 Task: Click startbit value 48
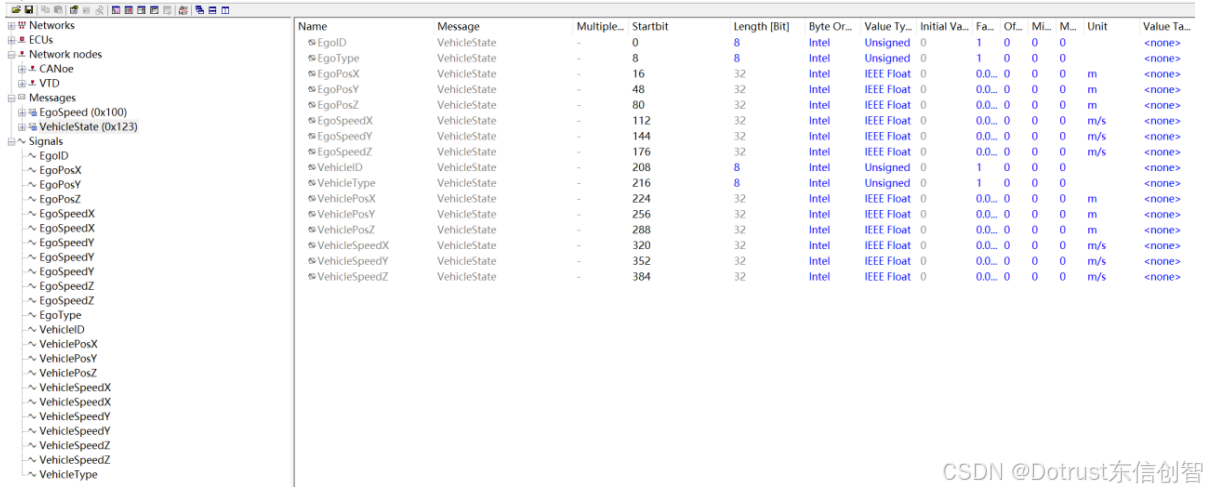pos(638,89)
